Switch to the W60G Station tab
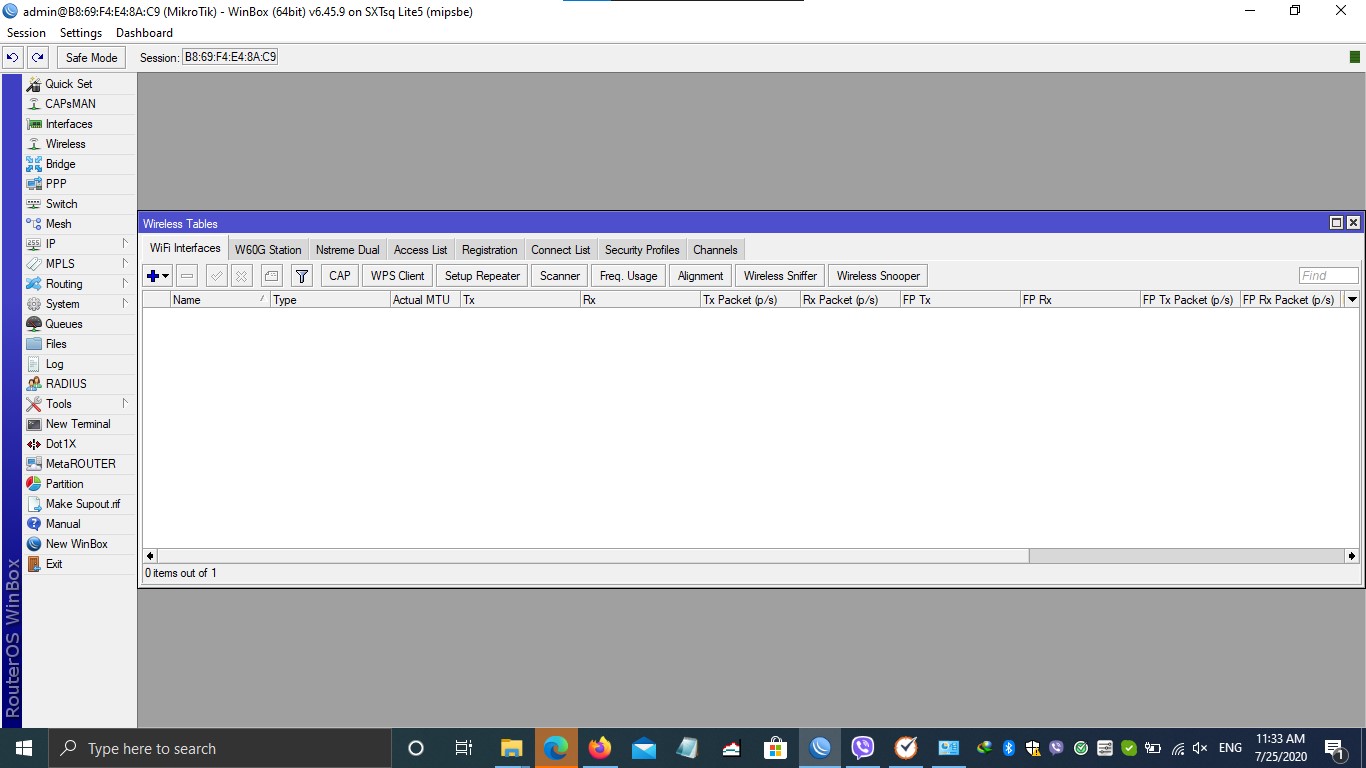Screen dimensions: 1366x768 [268, 250]
